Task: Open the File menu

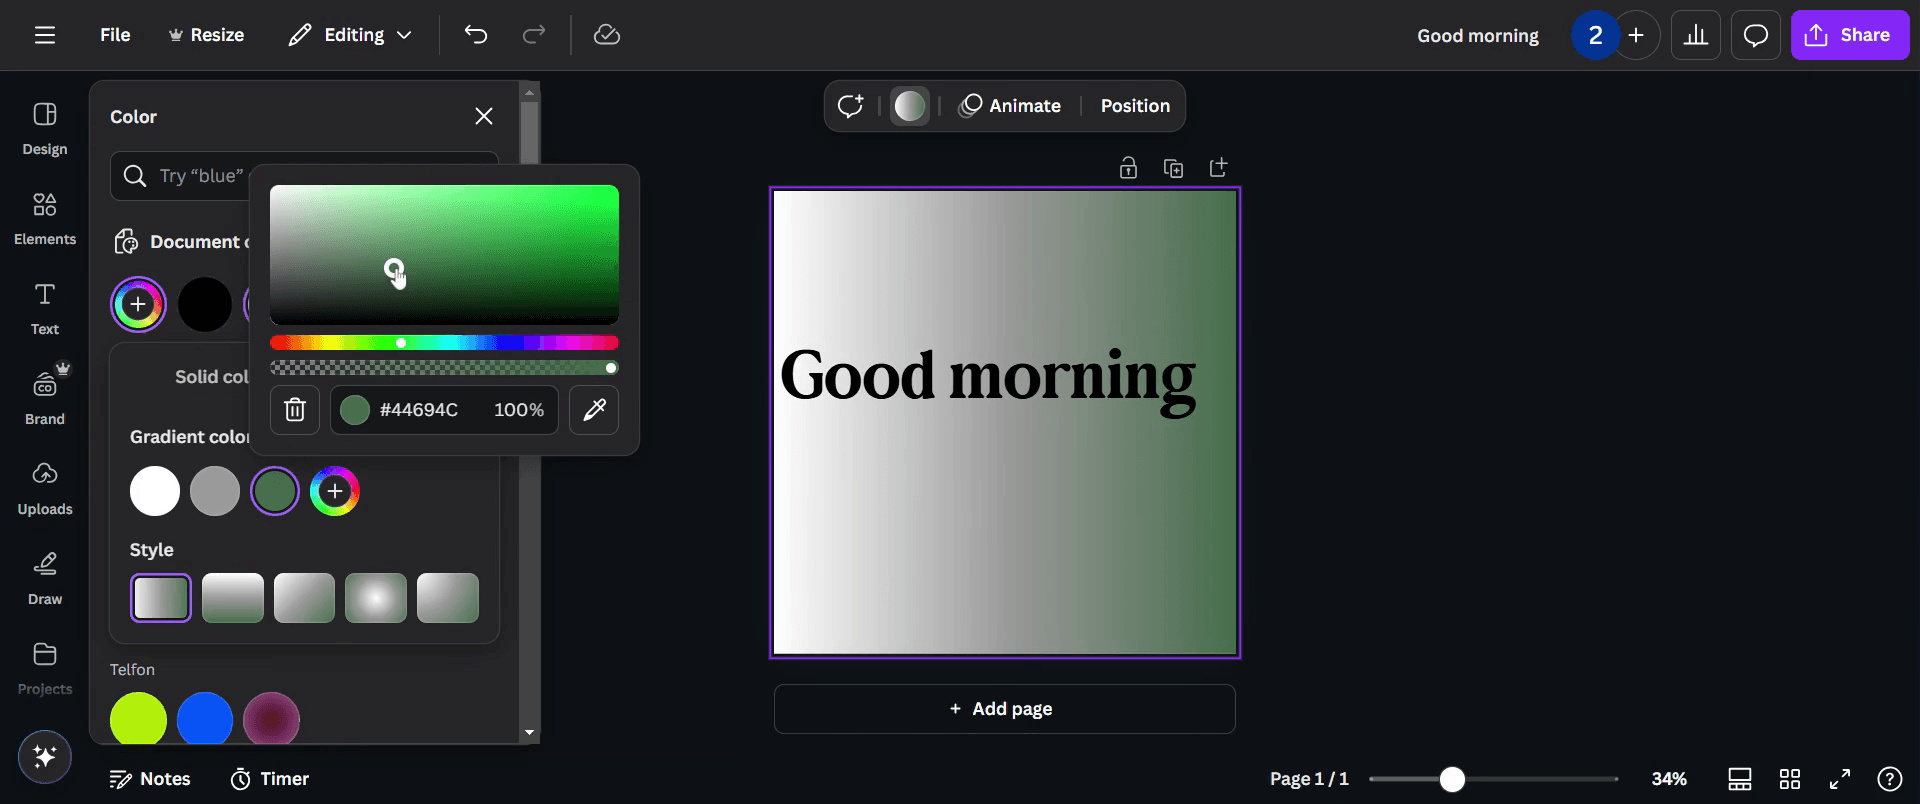Action: point(115,35)
